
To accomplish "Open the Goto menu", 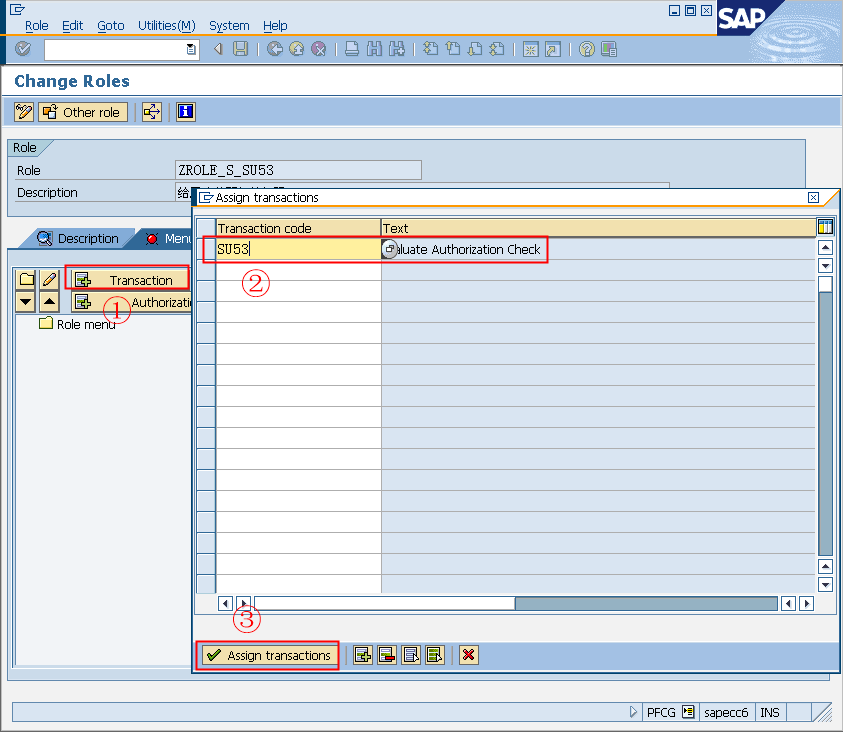I will coord(111,25).
